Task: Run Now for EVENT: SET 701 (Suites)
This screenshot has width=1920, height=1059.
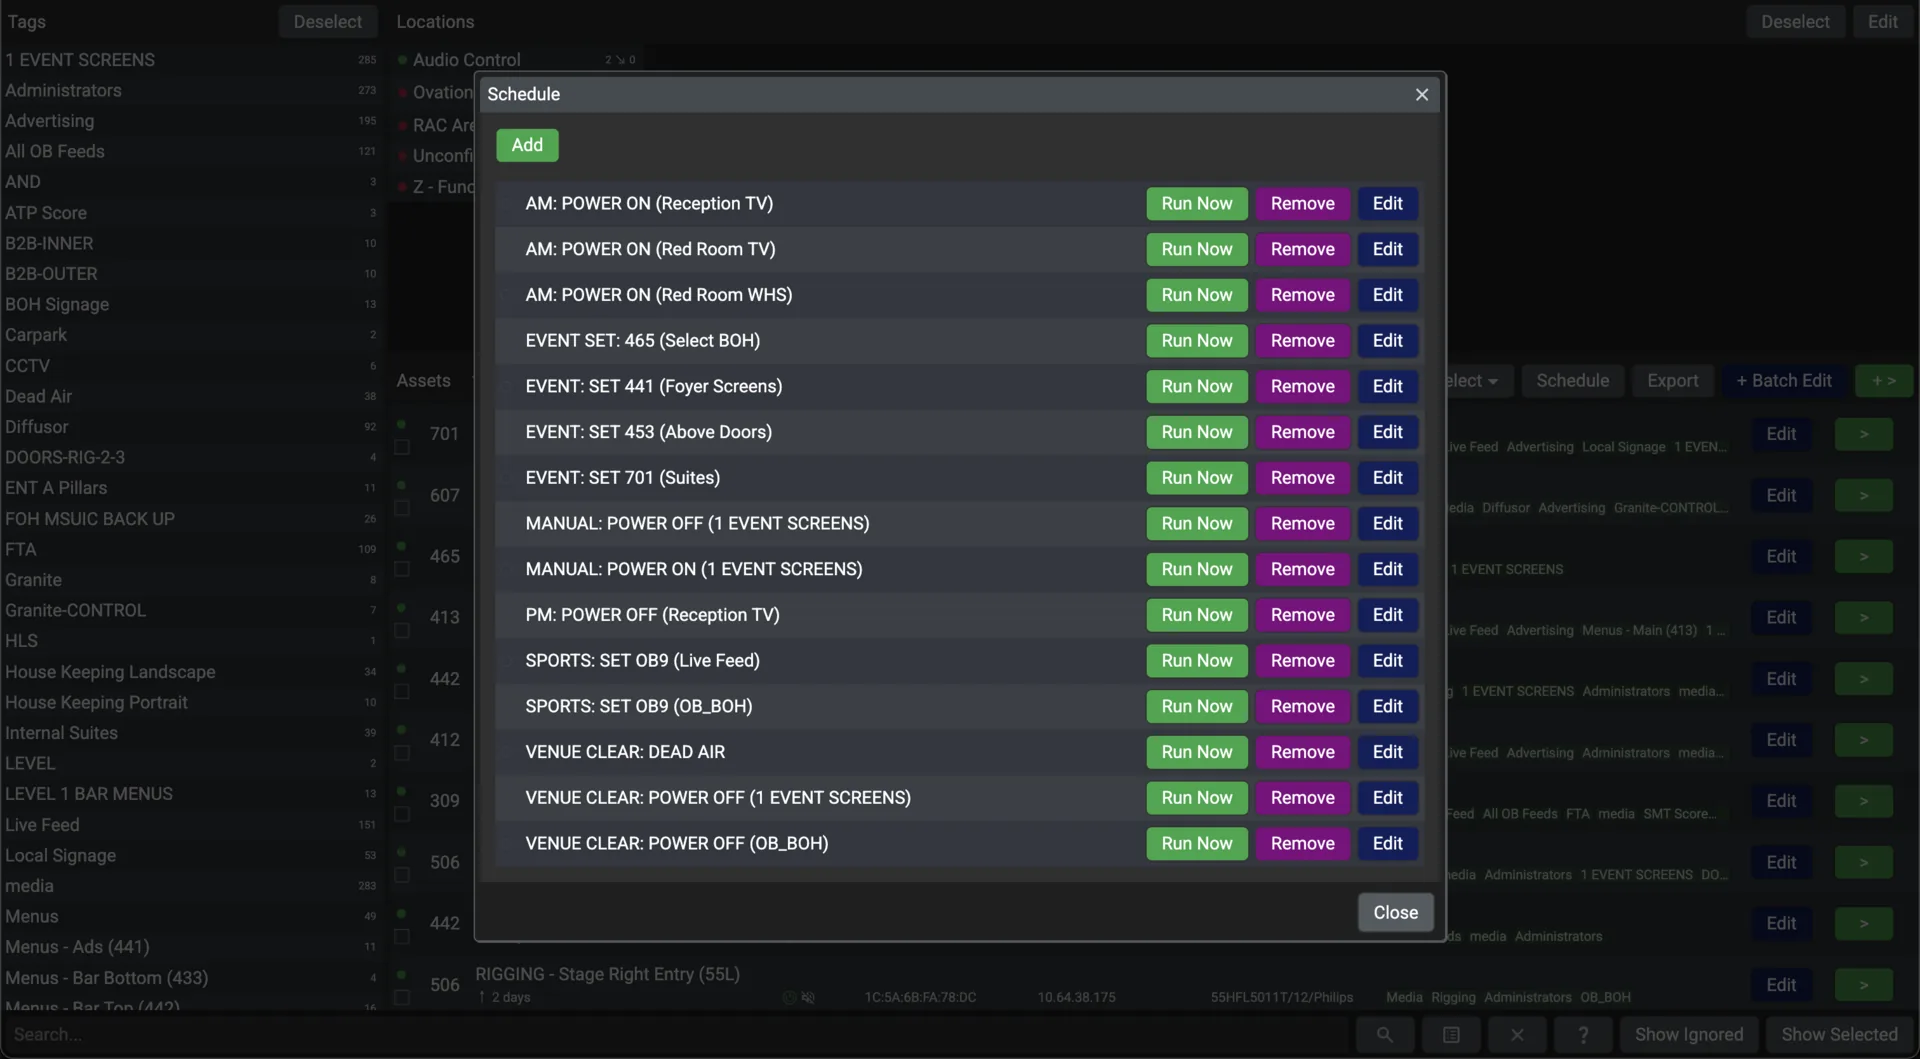Action: click(1197, 478)
